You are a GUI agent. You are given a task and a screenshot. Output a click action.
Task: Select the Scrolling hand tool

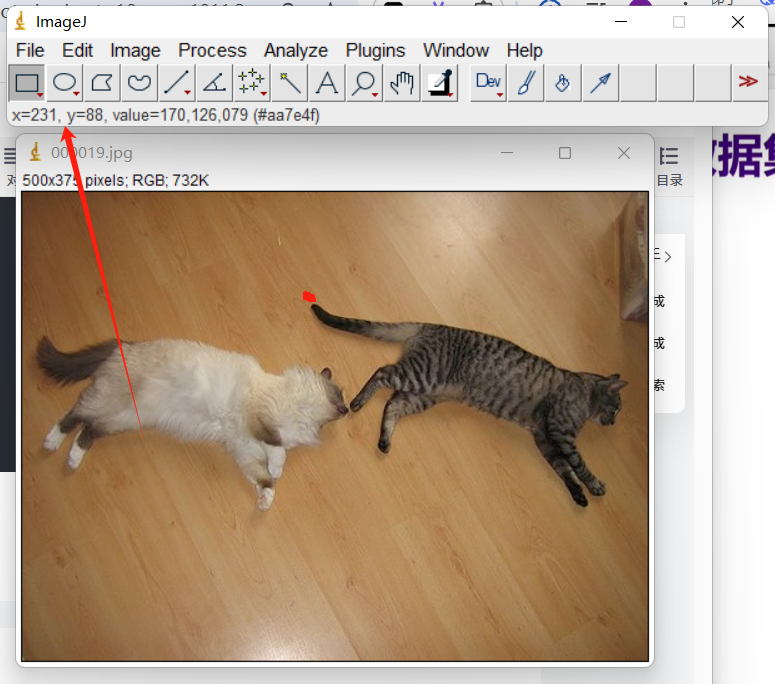[402, 83]
